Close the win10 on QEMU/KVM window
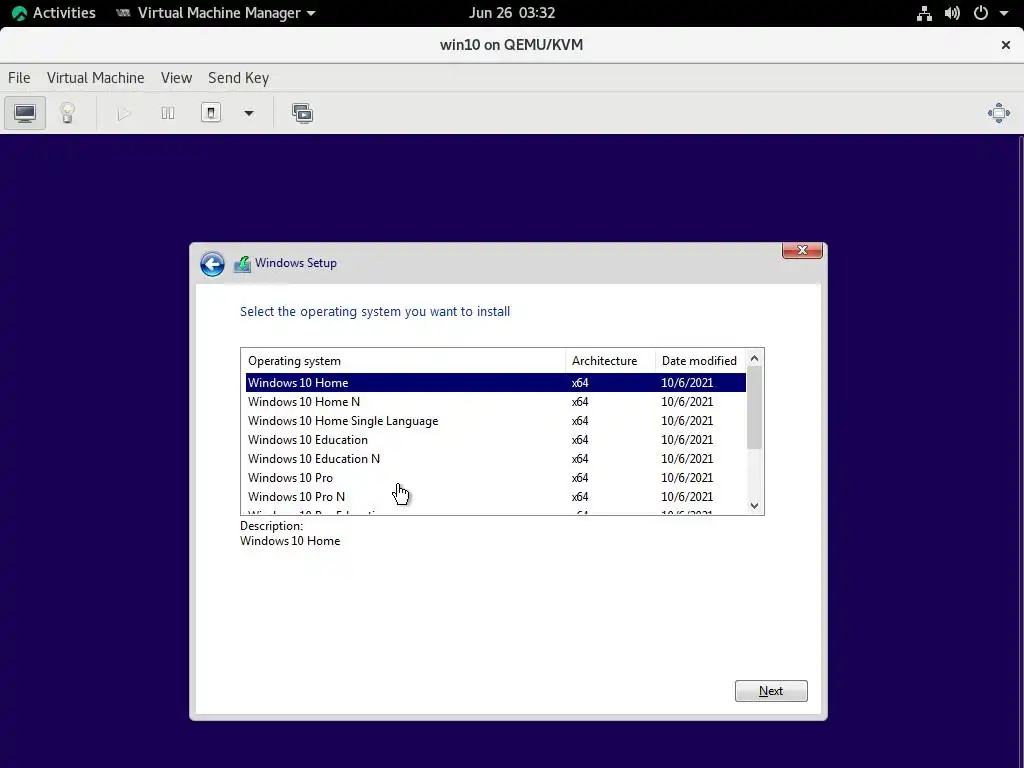This screenshot has width=1024, height=768. [x=1006, y=45]
